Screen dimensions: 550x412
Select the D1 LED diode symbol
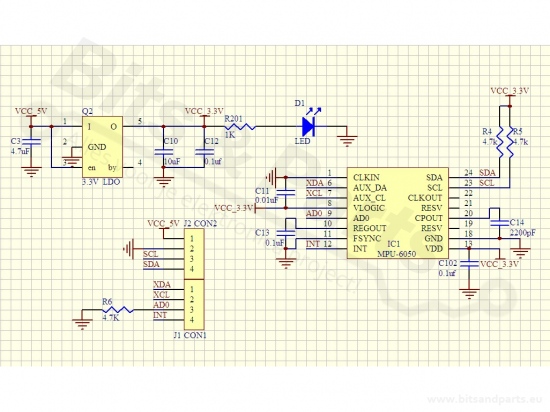pos(309,127)
